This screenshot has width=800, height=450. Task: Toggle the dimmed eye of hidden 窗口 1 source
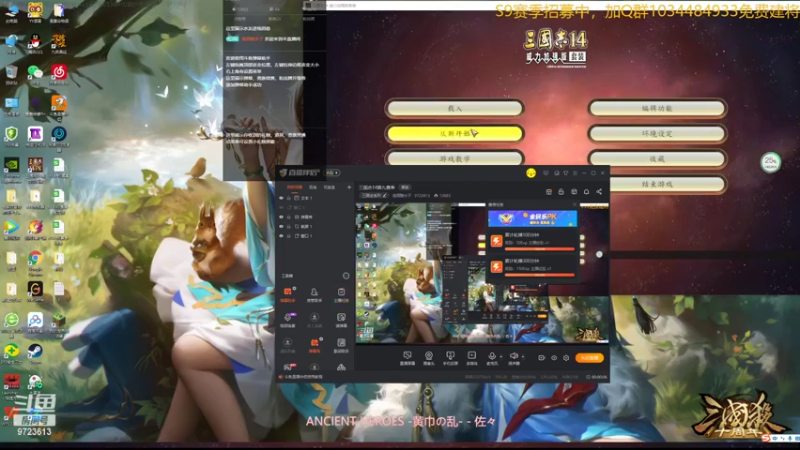point(281,208)
